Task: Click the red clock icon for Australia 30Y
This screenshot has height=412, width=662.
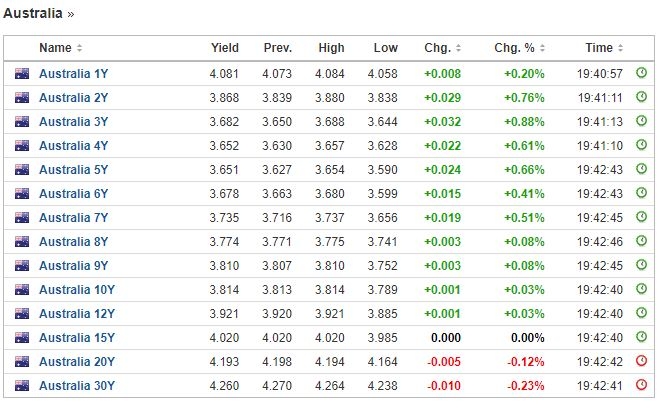Action: point(641,385)
